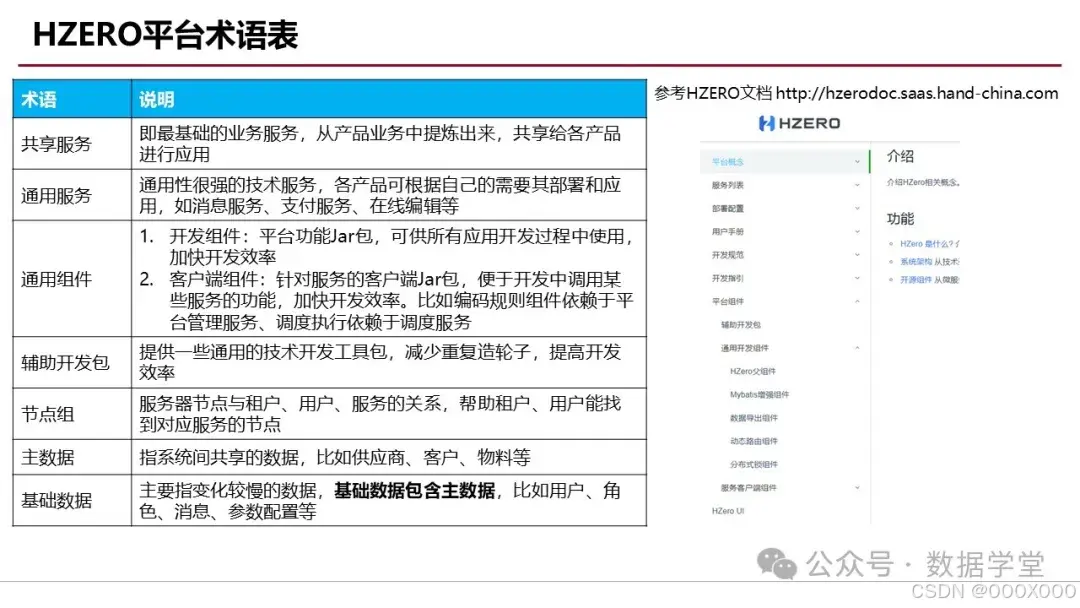Viewport: 1080px width, 608px height.
Task: Expand the 开发指引 chevron
Action: [x=858, y=278]
